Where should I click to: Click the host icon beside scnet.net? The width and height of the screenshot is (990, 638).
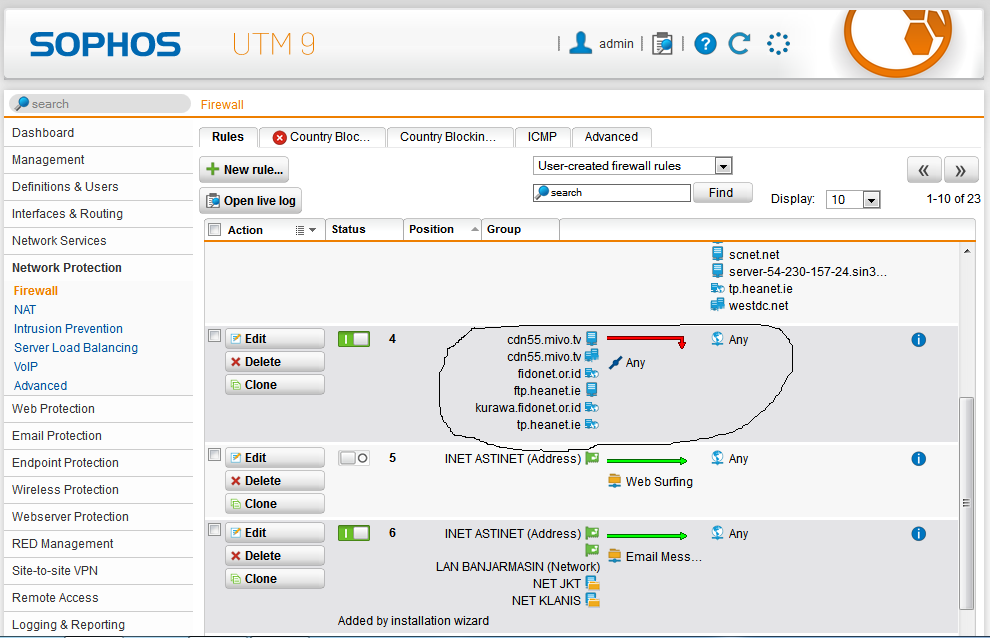tap(717, 254)
